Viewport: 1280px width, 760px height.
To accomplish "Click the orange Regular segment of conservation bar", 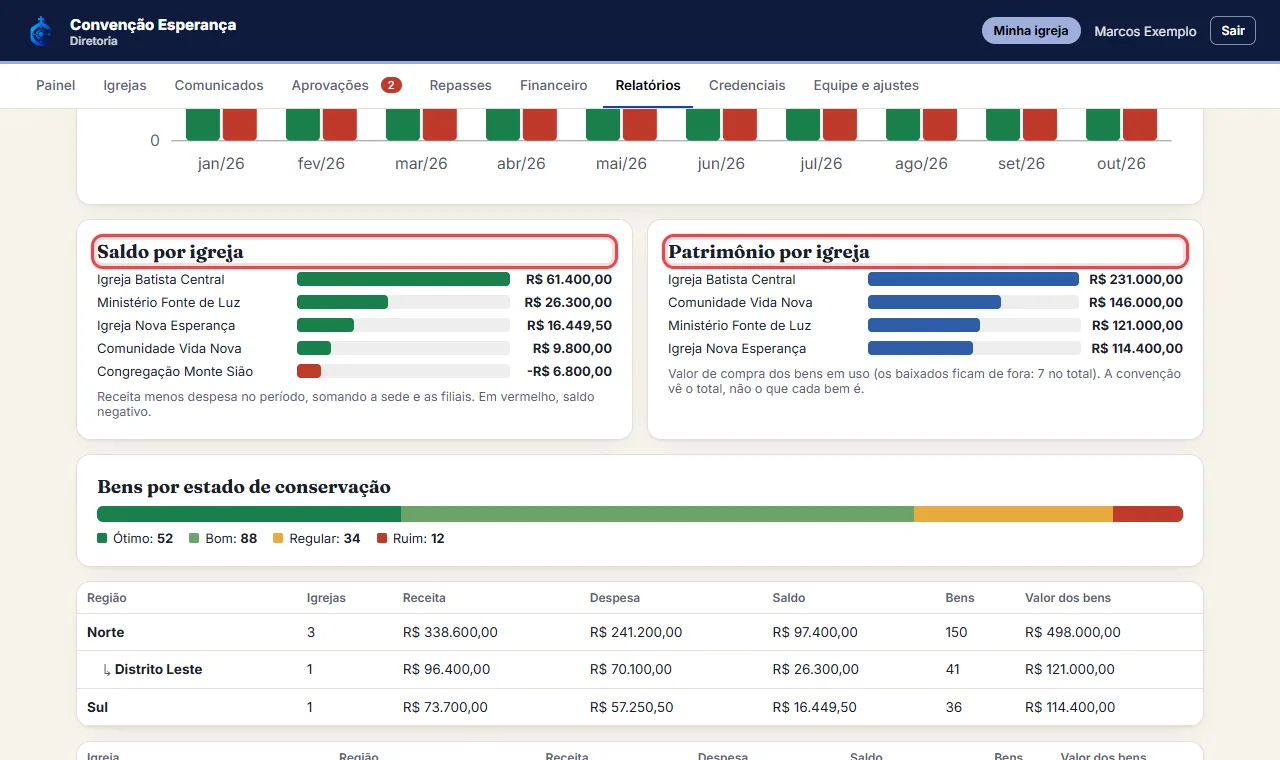I will tap(1013, 514).
